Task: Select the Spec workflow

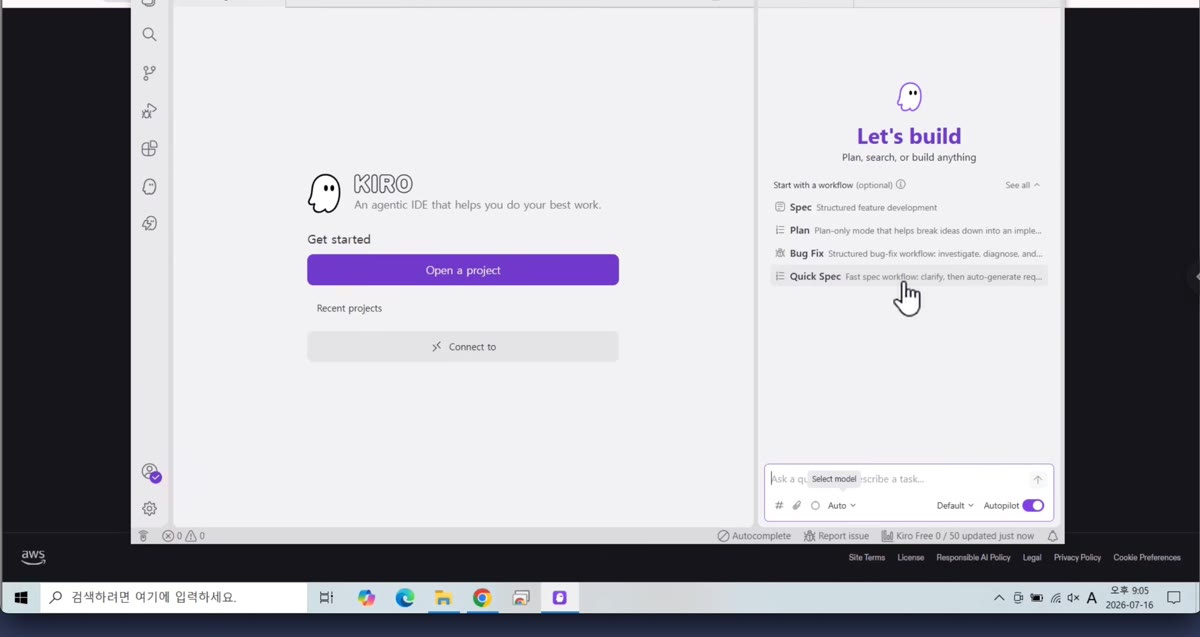Action: tap(909, 207)
